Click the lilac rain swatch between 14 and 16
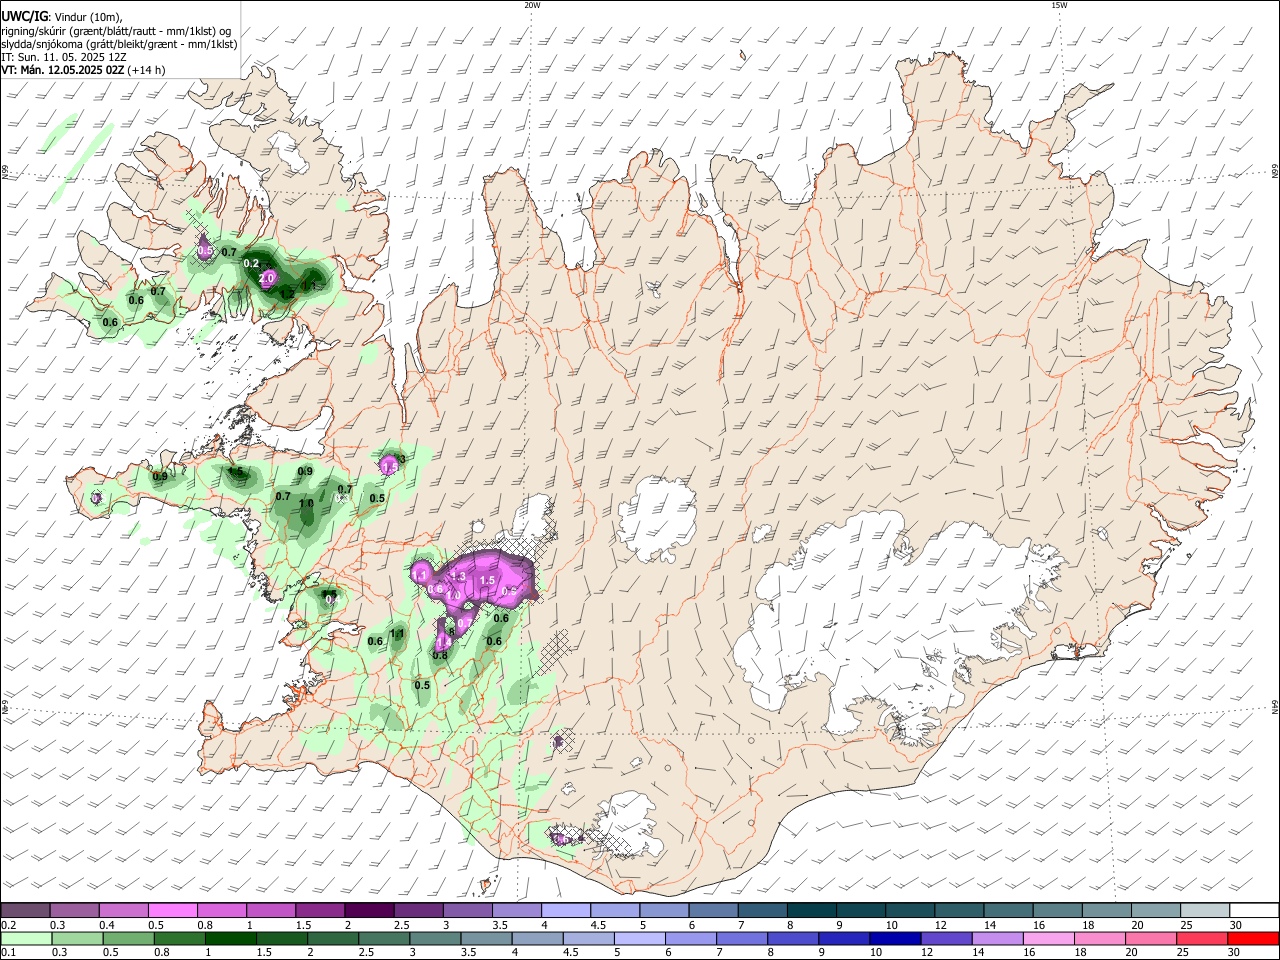Image resolution: width=1280 pixels, height=960 pixels. [997, 938]
